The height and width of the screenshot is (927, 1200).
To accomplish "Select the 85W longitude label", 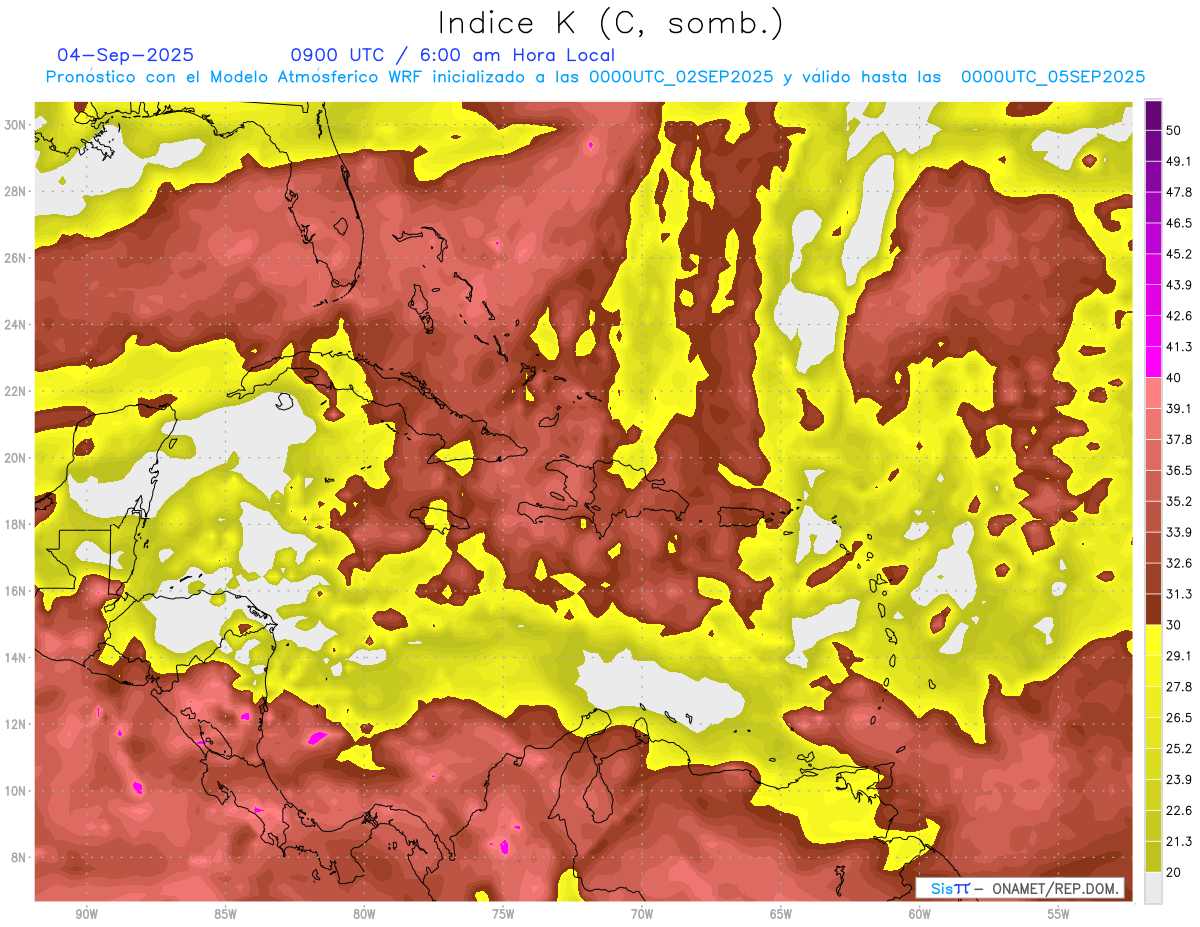I will click(225, 914).
